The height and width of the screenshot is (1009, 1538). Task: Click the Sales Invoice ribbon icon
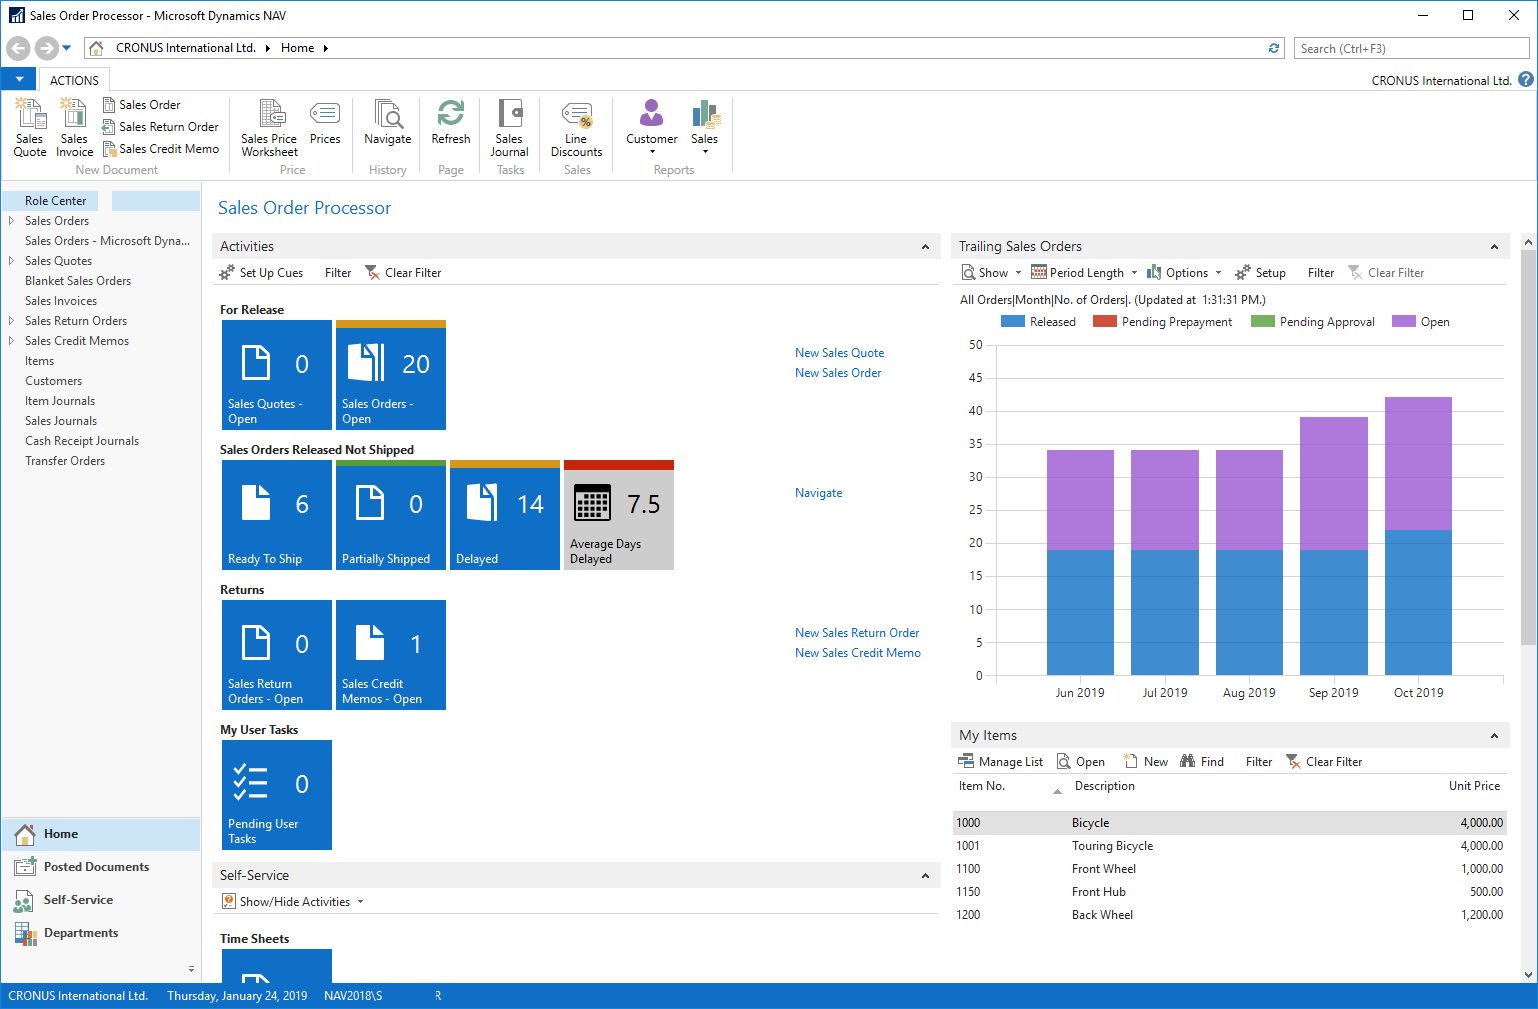click(74, 127)
